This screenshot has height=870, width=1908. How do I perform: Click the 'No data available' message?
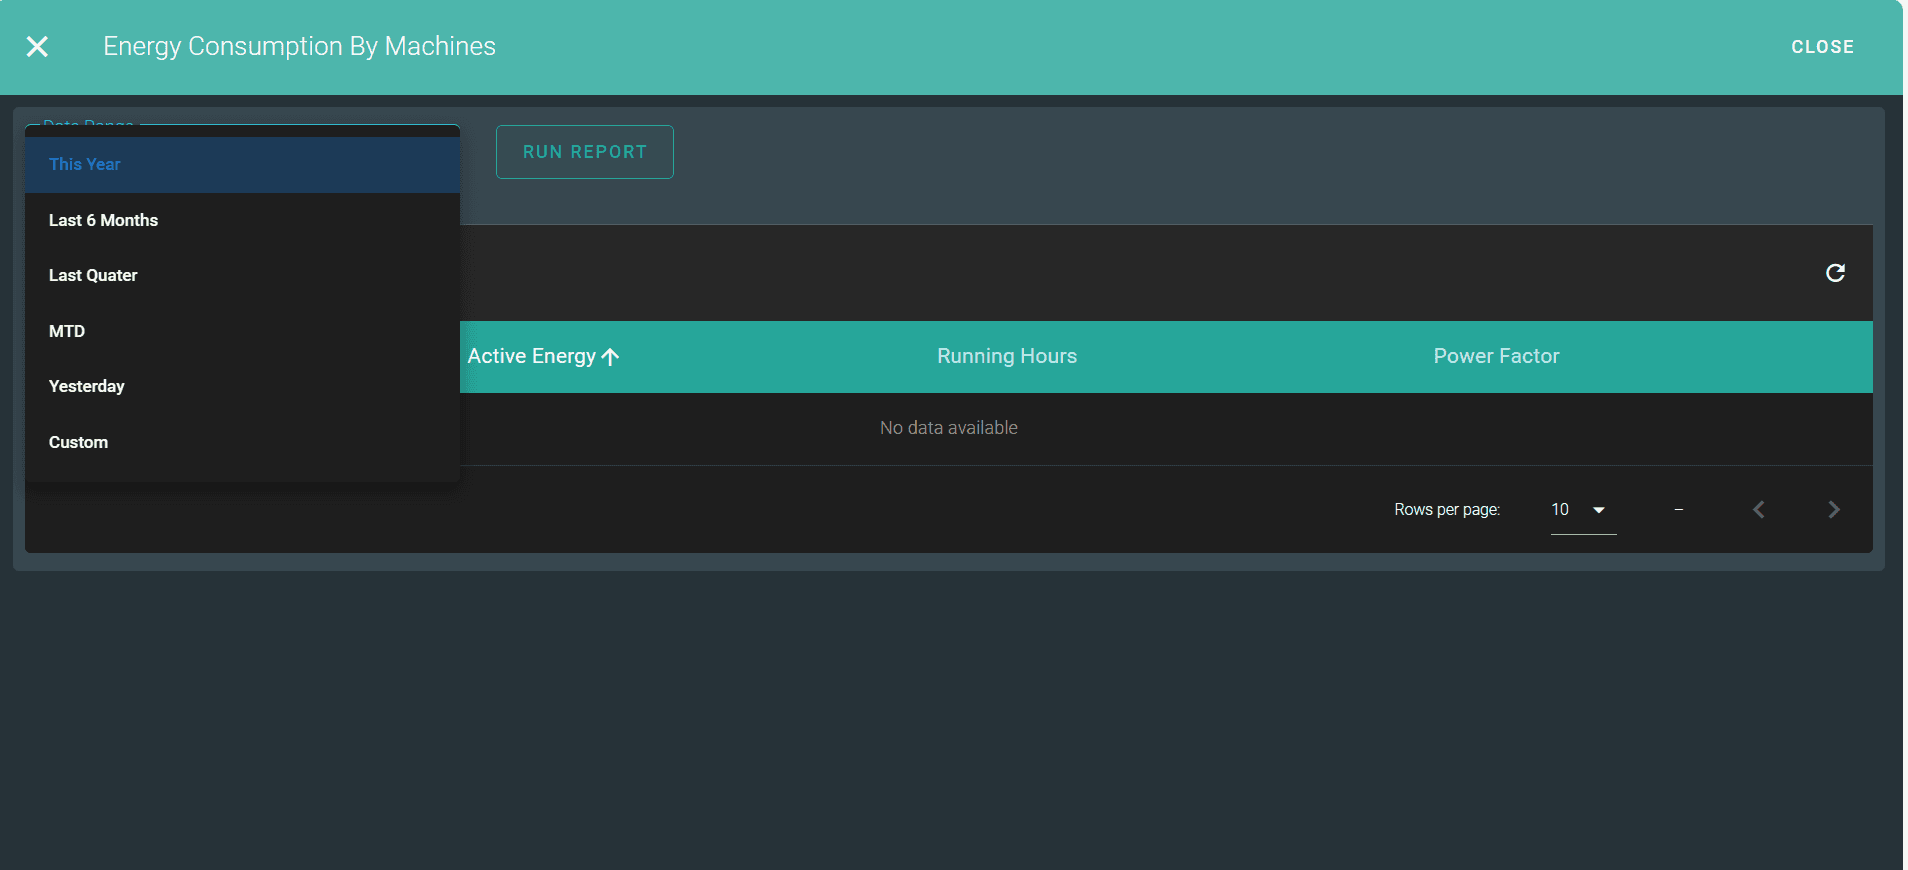949,428
